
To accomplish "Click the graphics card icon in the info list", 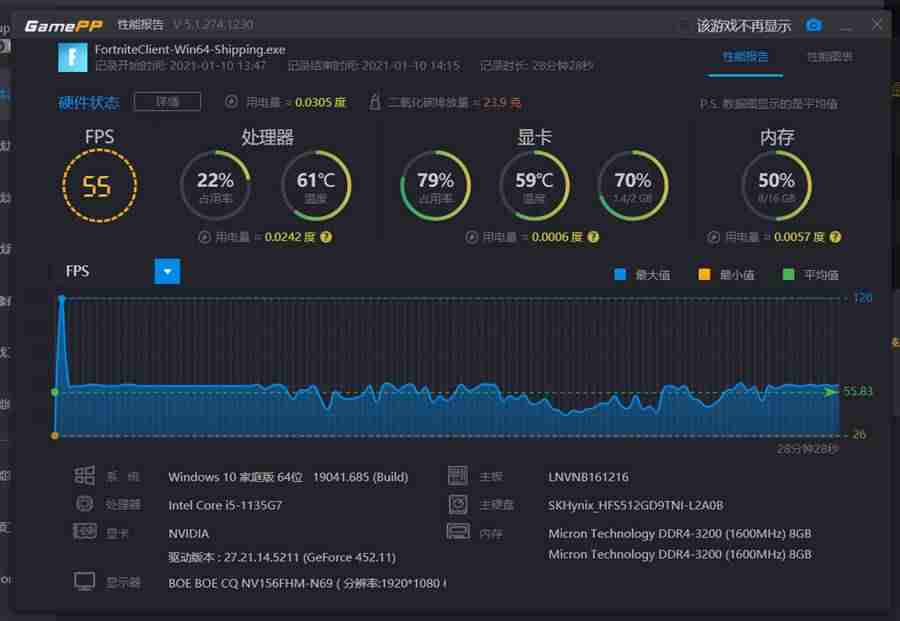I will pos(84,531).
